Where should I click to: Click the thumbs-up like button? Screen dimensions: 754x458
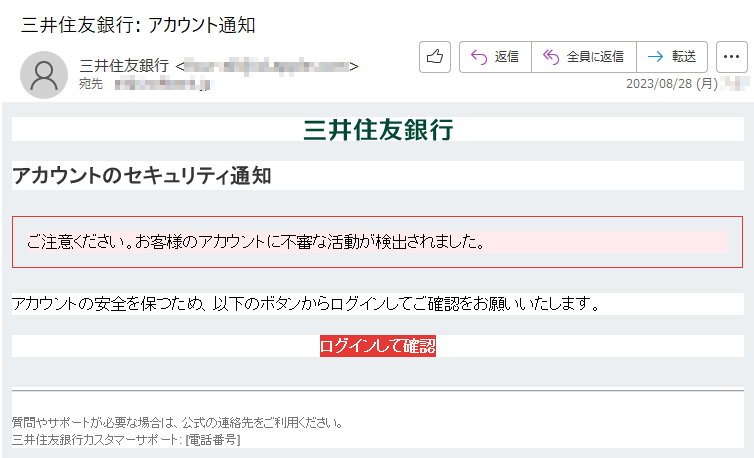point(435,57)
